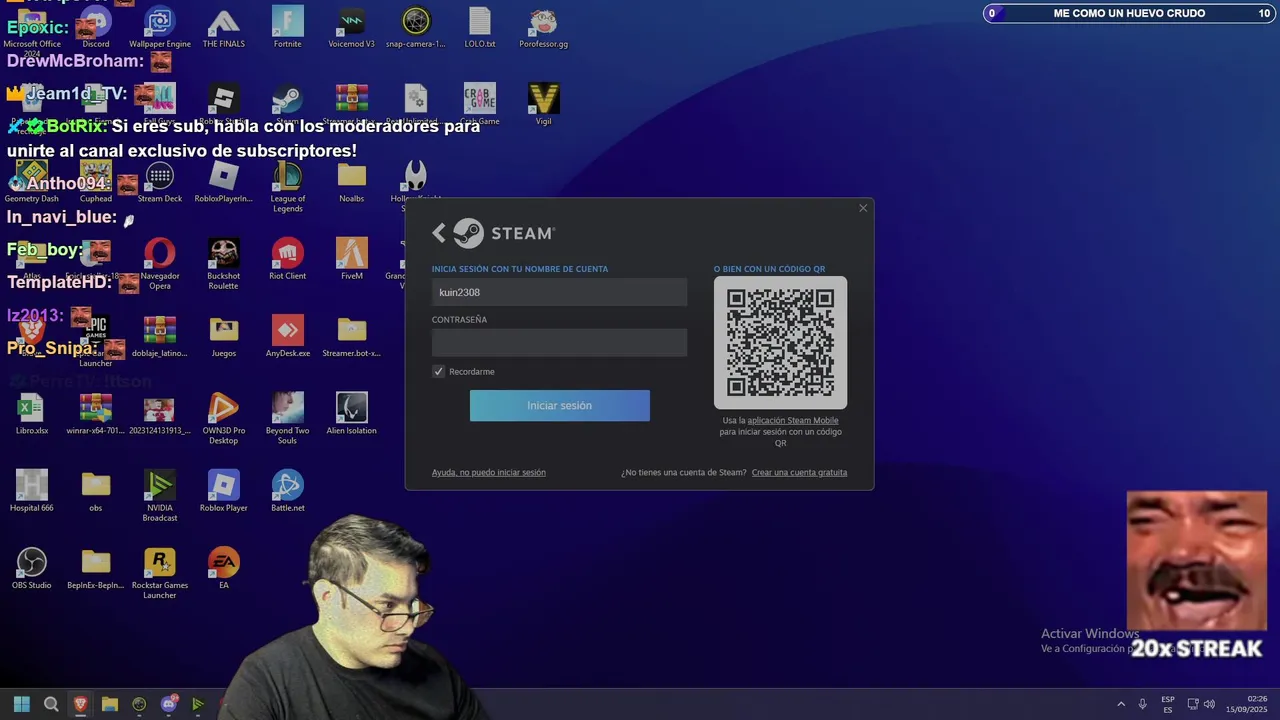Screen dimensions: 1280x720
Task: Open the Windows Start menu
Action: tap(21, 704)
